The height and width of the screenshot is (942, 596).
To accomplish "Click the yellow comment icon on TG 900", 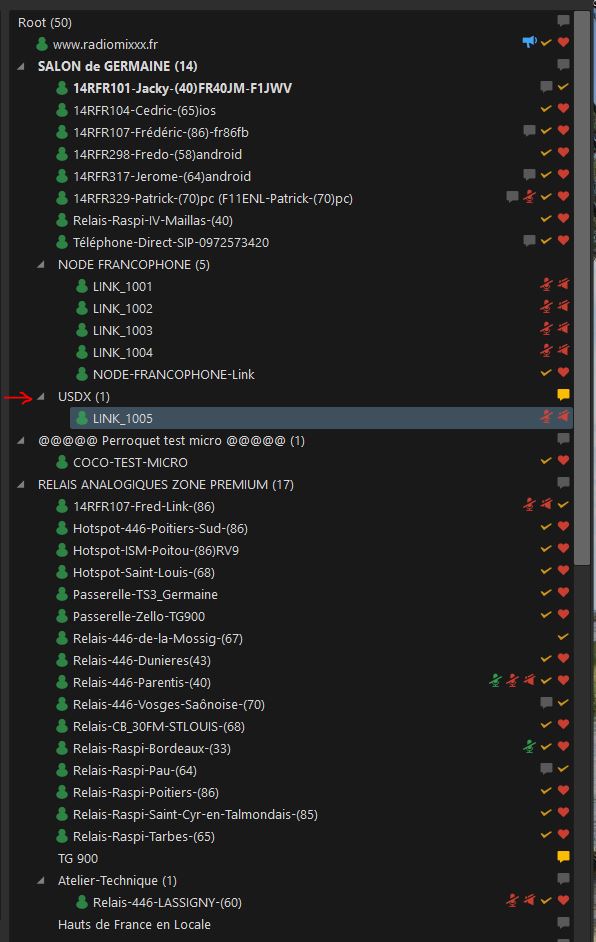I will 563,857.
